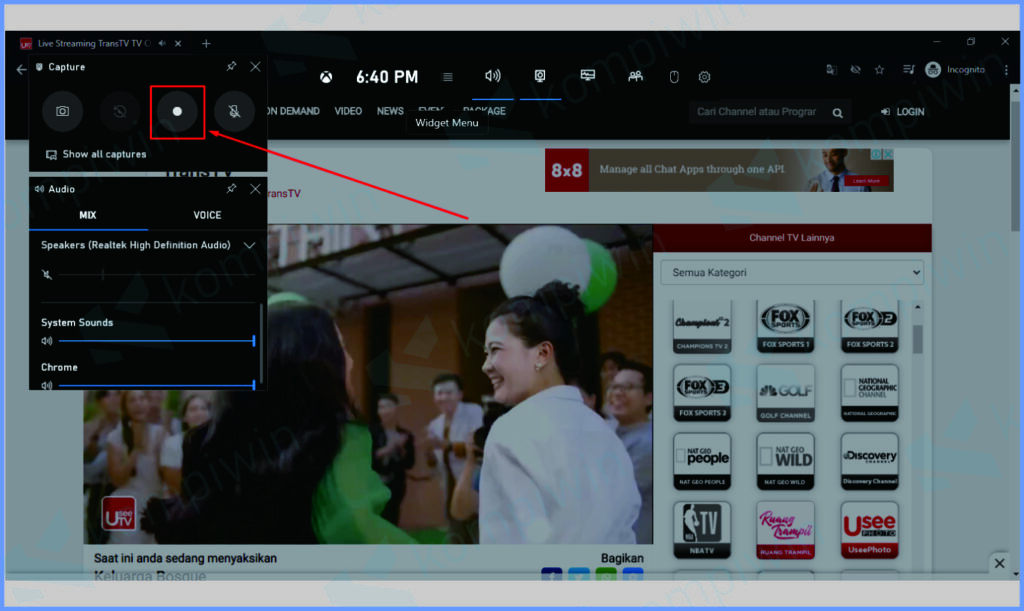Open the Widget Menu list icon
Image resolution: width=1024 pixels, height=611 pixels.
448,77
